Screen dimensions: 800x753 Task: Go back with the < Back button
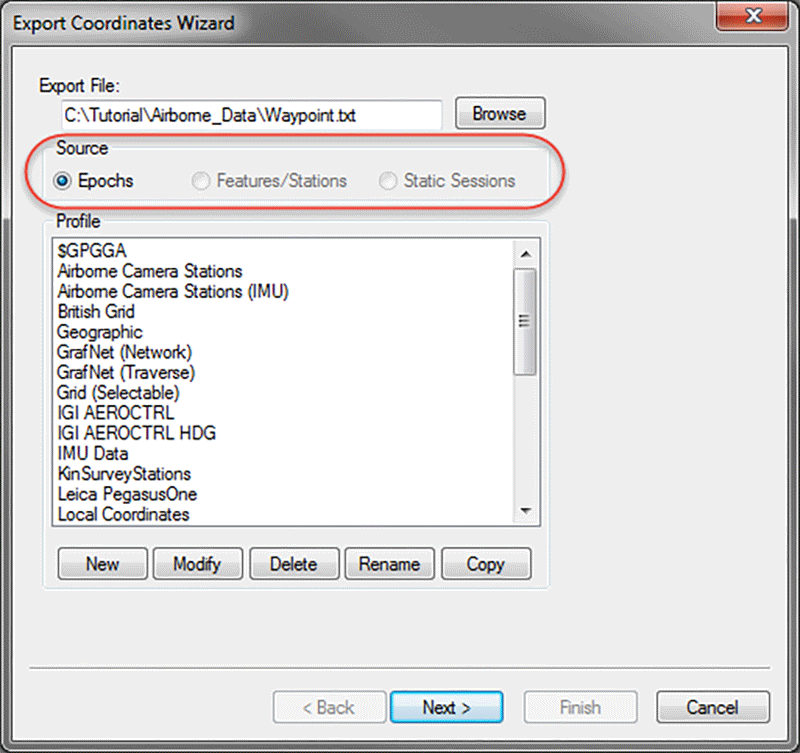(x=329, y=707)
